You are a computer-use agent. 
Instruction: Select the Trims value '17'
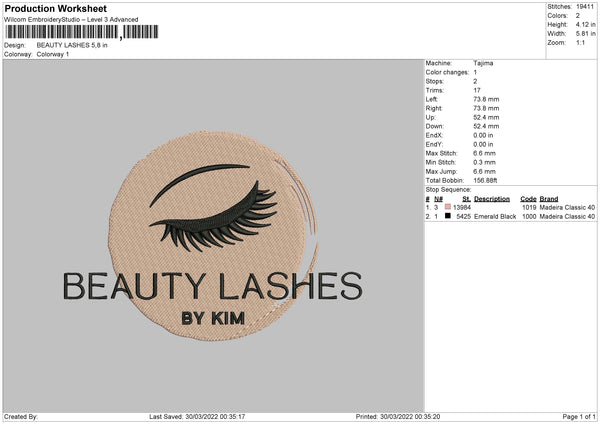(477, 90)
